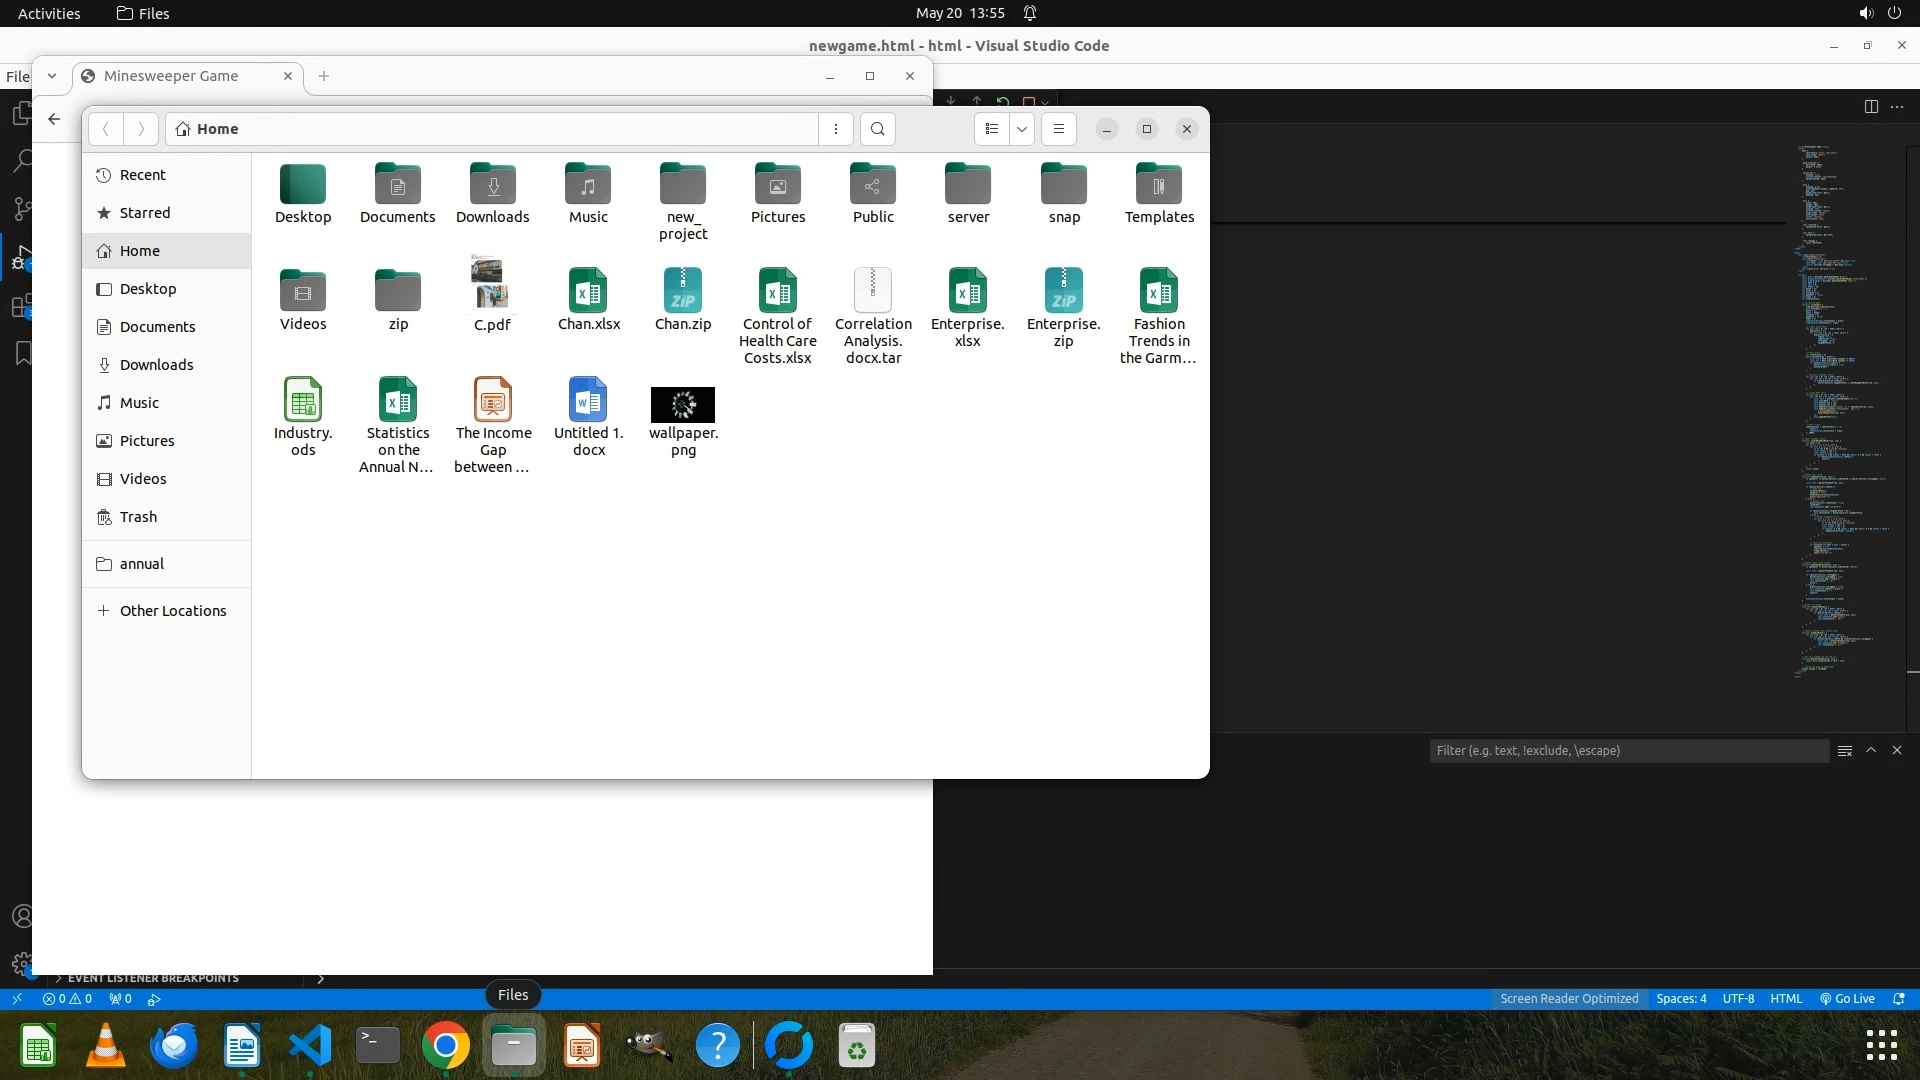The height and width of the screenshot is (1080, 1920).
Task: Open the Files hamburger menu
Action: coord(1058,129)
